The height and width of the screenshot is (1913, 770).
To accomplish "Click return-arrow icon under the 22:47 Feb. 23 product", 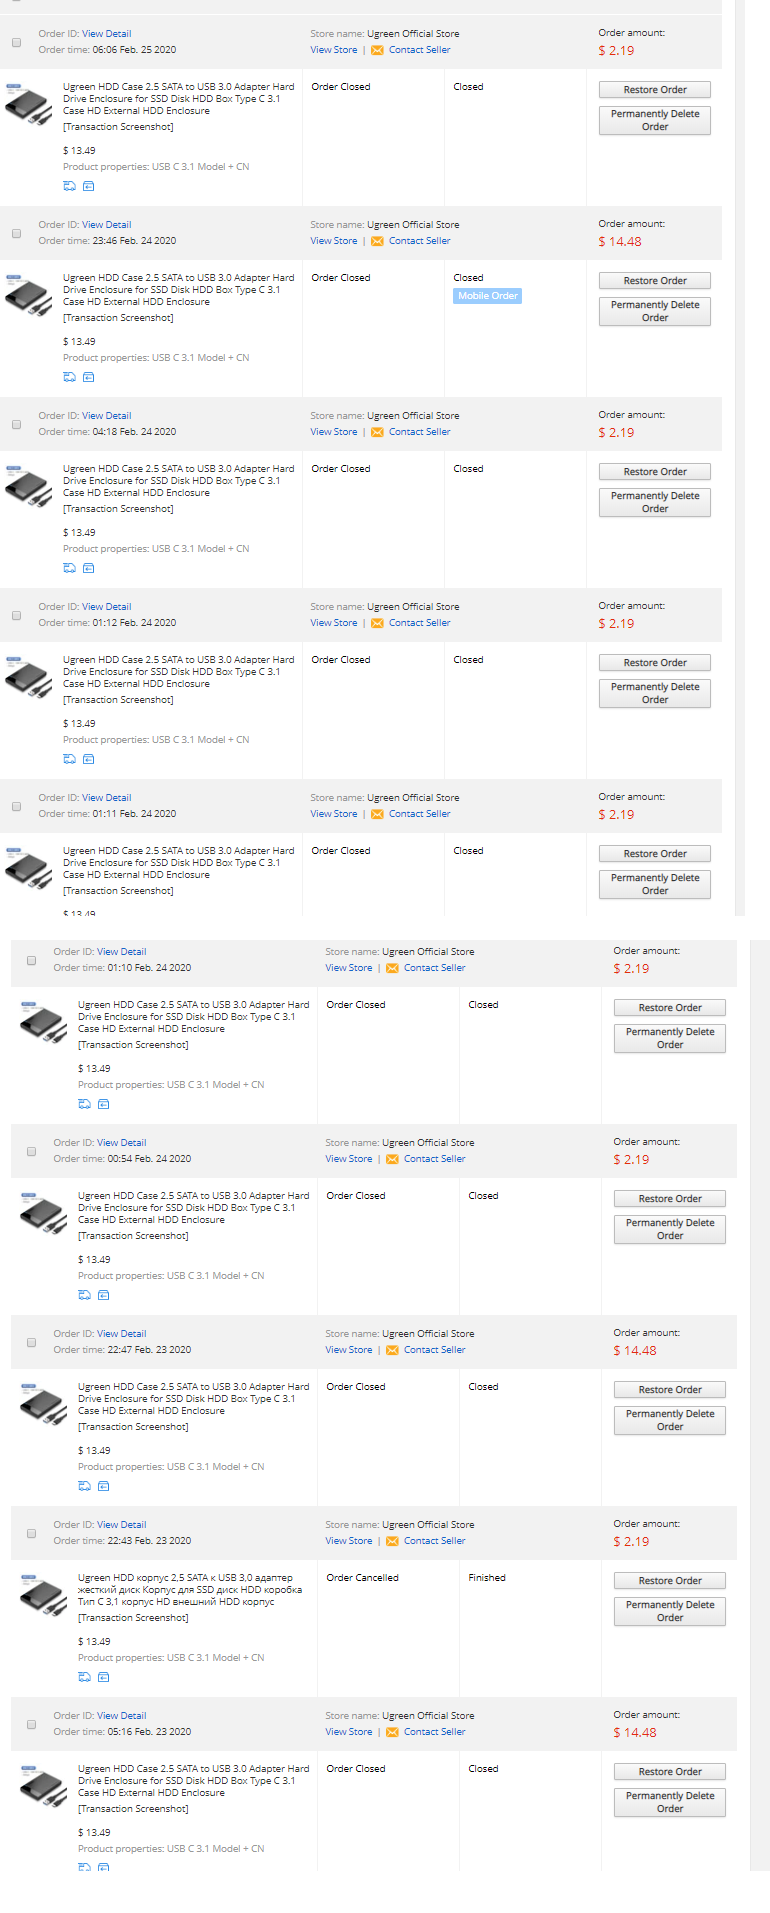I will tap(103, 1486).
